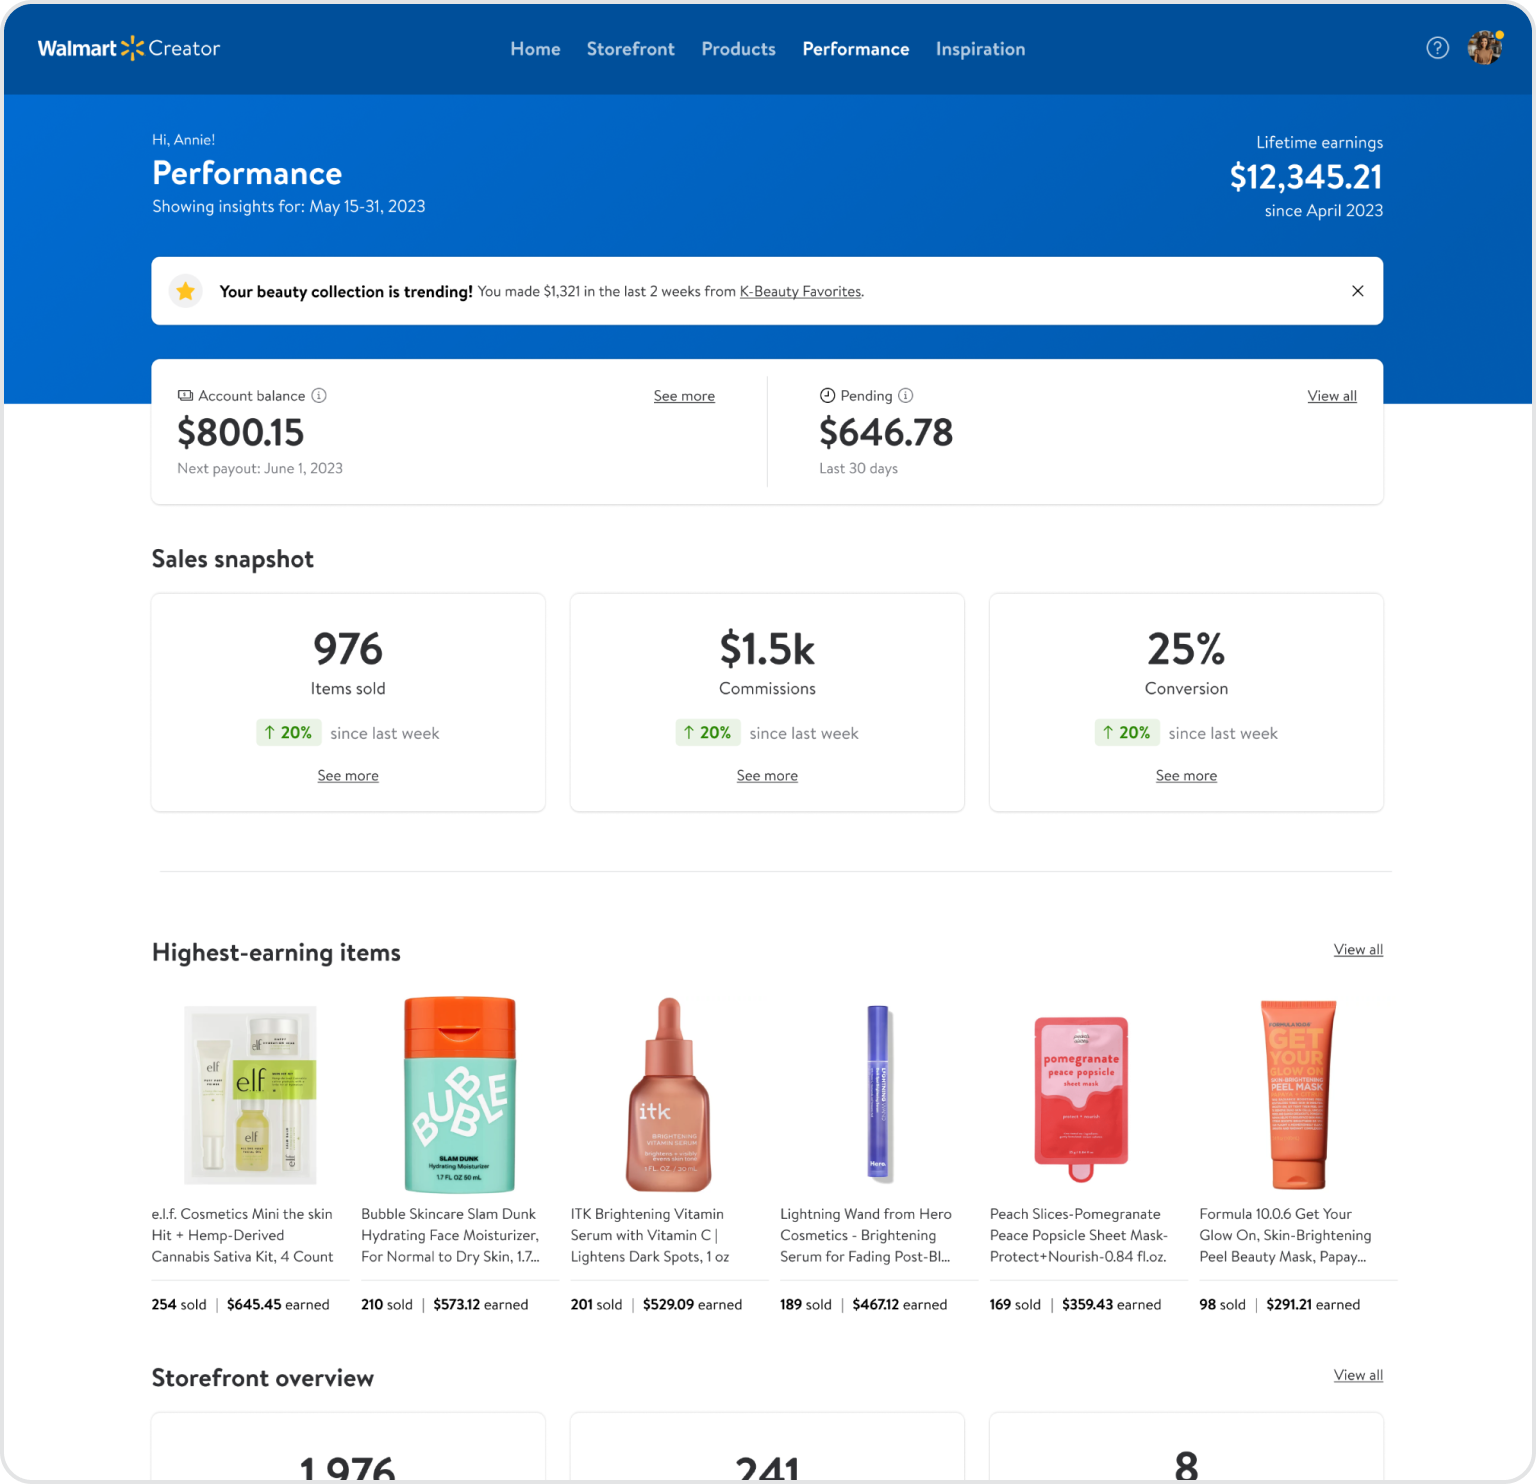Click the $467.12 earned text
Viewport: 1536px width, 1484px height.
point(900,1305)
